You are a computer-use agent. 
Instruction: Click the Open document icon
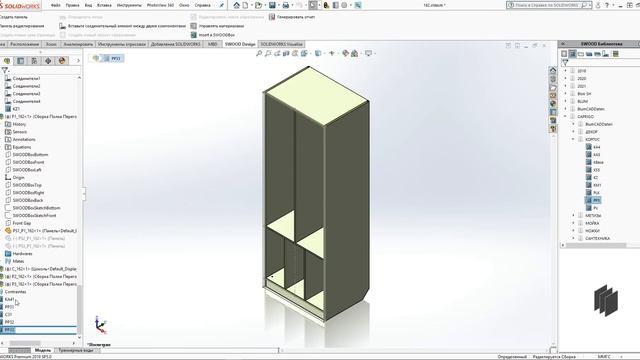[258, 5]
